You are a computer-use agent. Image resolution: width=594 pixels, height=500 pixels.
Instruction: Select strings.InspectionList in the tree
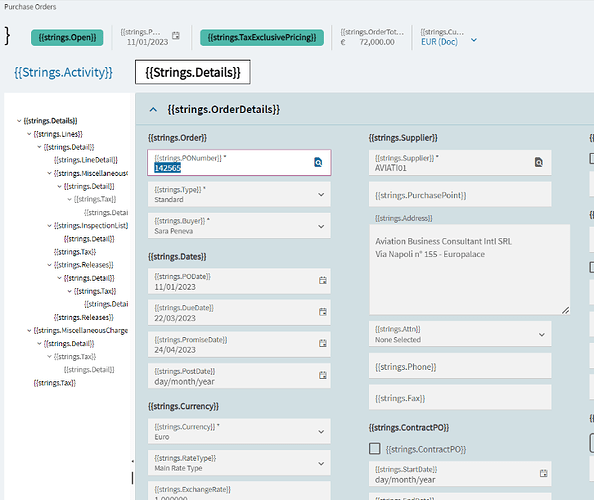coord(91,226)
